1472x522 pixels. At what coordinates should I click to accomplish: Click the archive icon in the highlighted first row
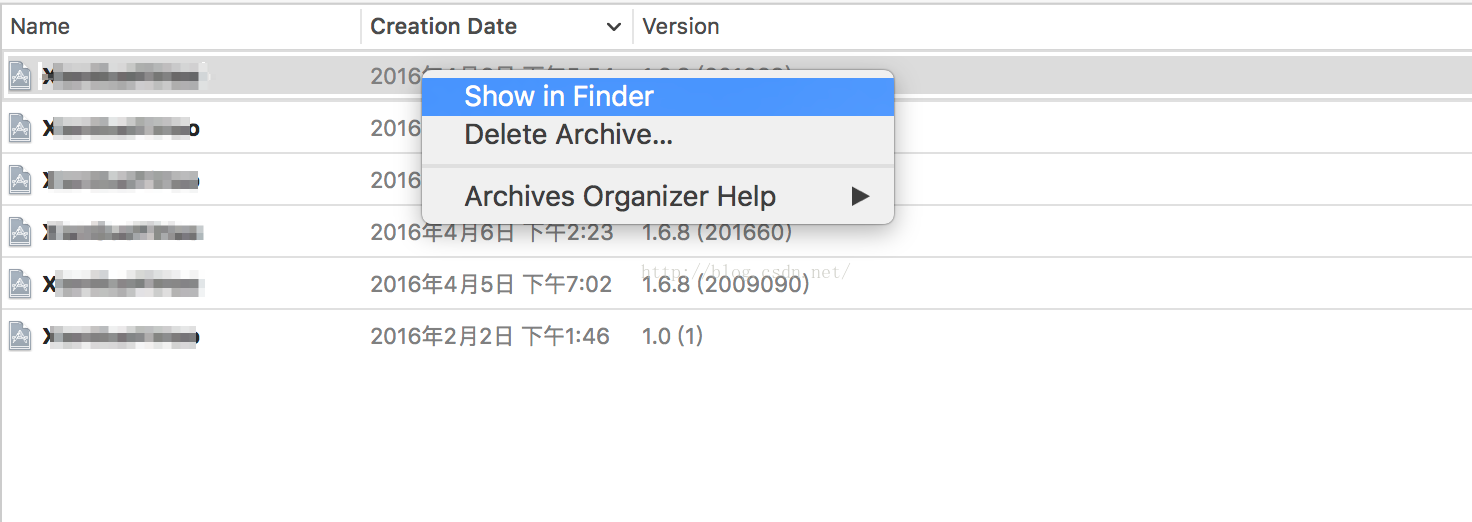coord(20,75)
